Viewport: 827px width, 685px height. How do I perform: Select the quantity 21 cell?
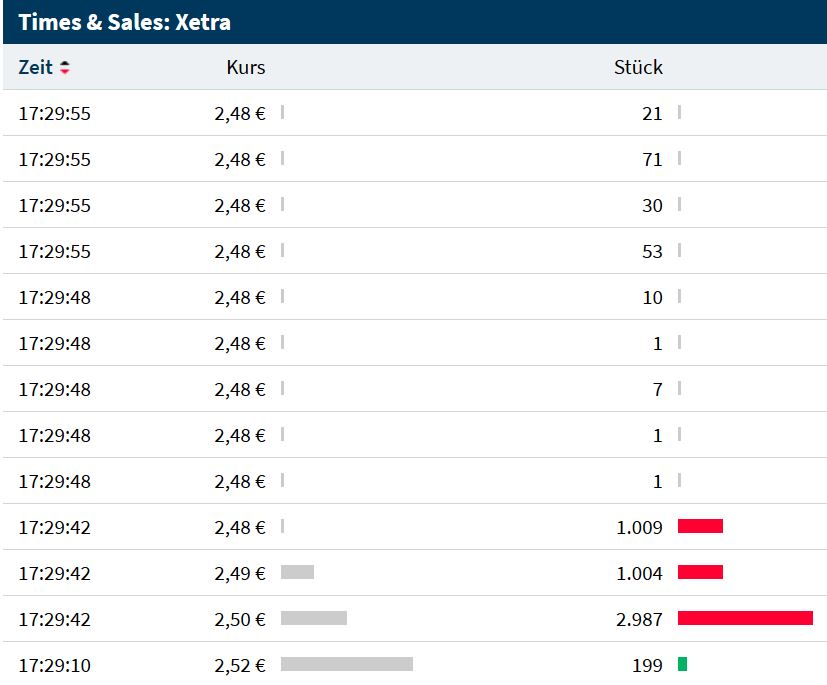652,113
